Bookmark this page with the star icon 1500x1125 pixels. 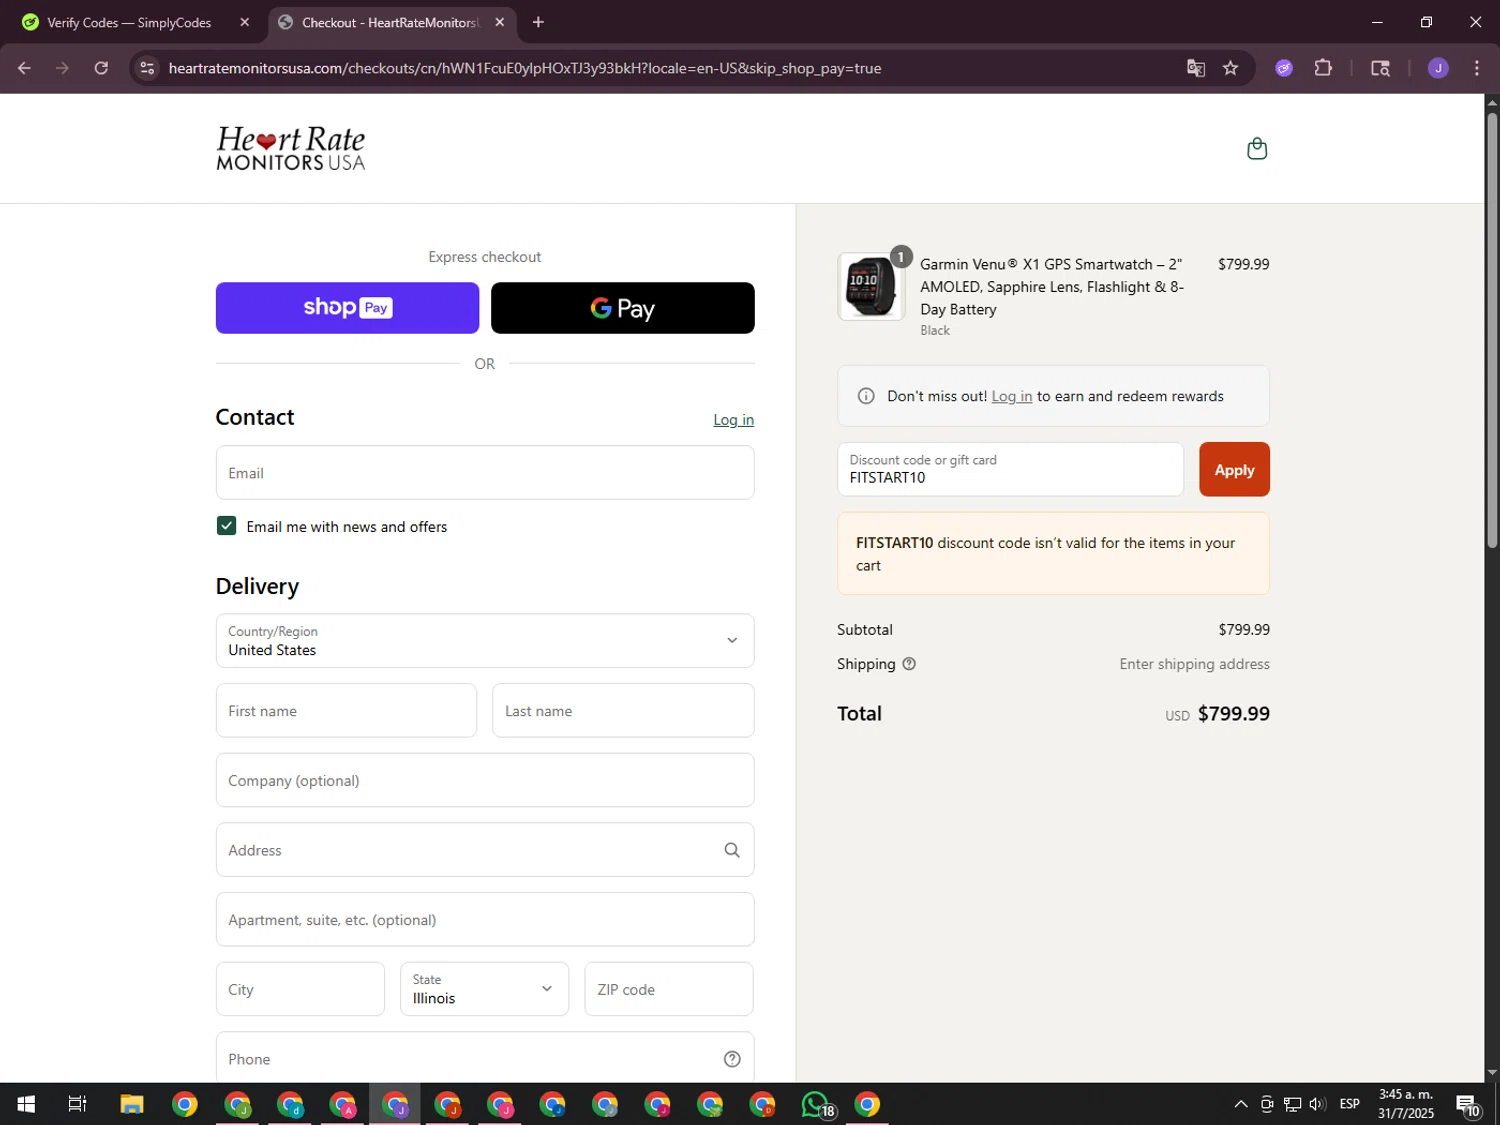[x=1230, y=68]
